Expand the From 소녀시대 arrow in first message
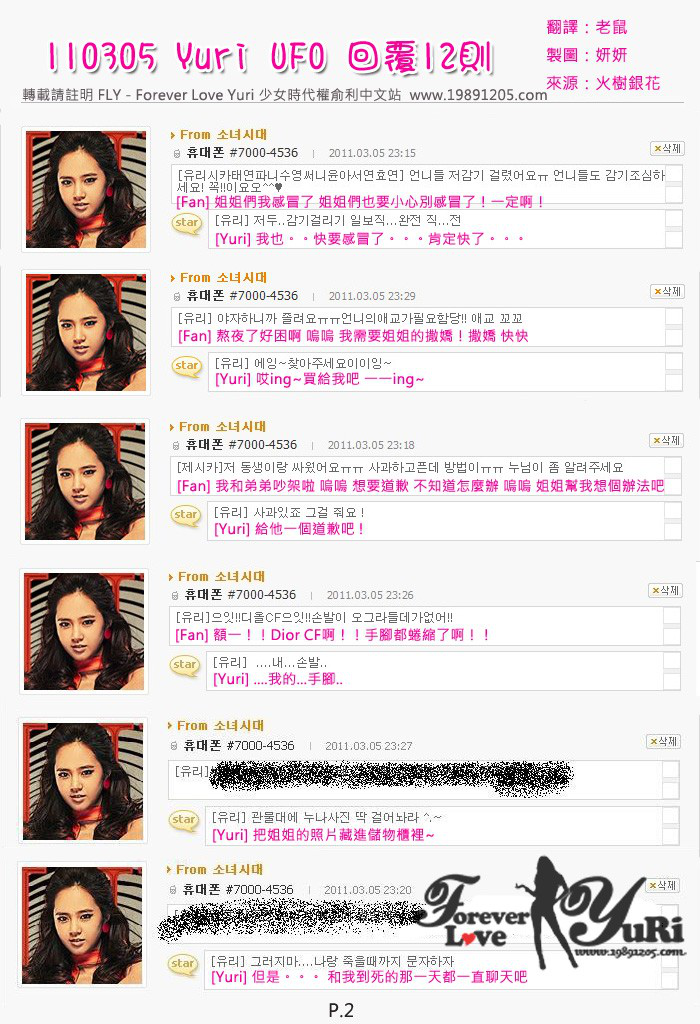The height and width of the screenshot is (1024, 700). pos(173,135)
